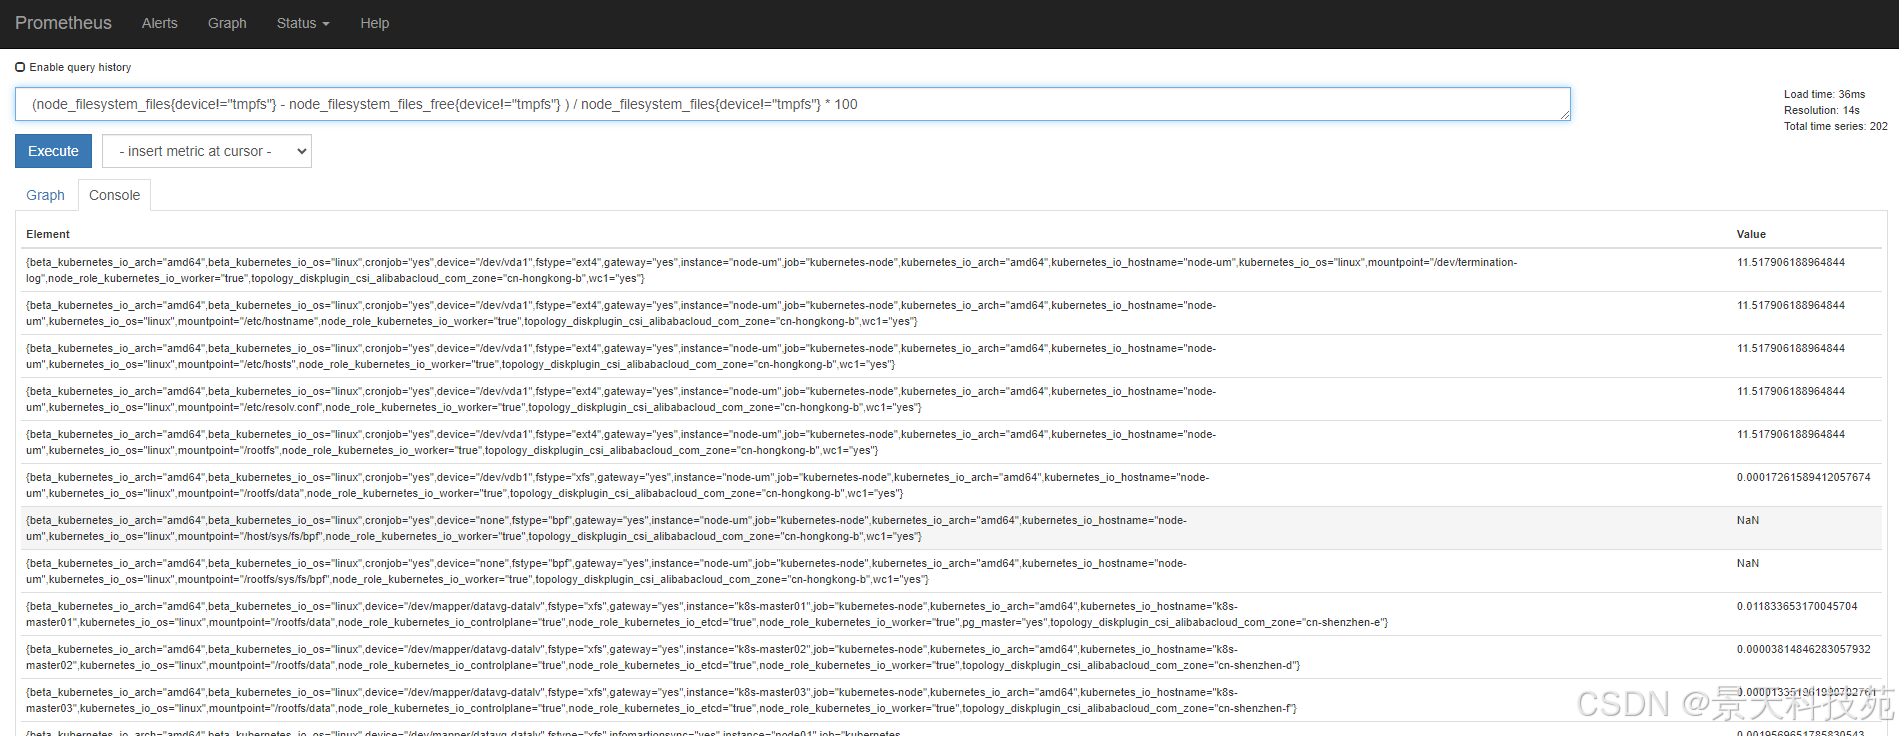Select row with mountpoint /rootfs/sys/fs/bpf

(x=951, y=571)
